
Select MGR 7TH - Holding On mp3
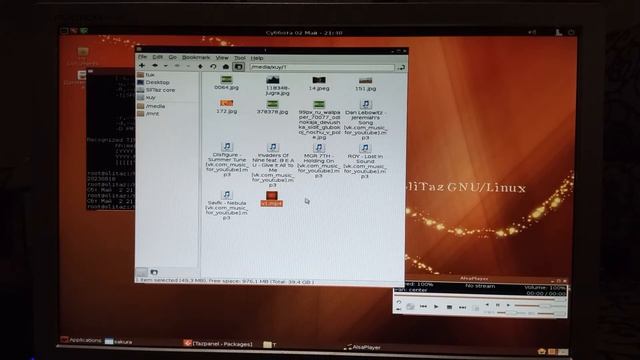tap(319, 160)
